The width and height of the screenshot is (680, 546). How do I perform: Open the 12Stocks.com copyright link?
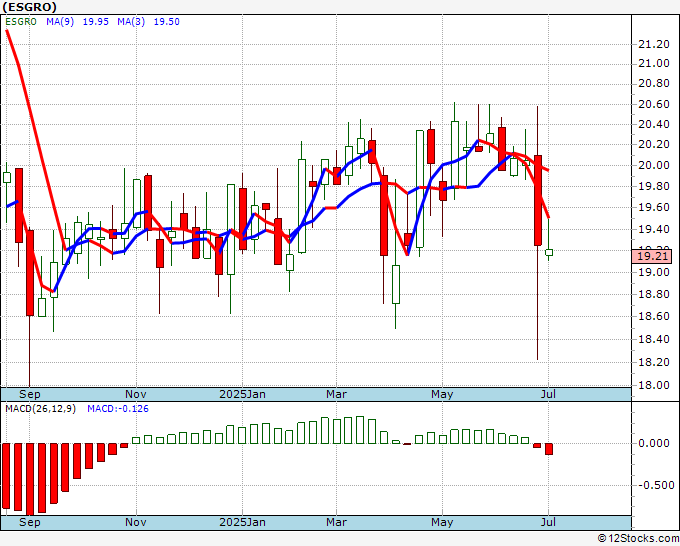(638, 539)
